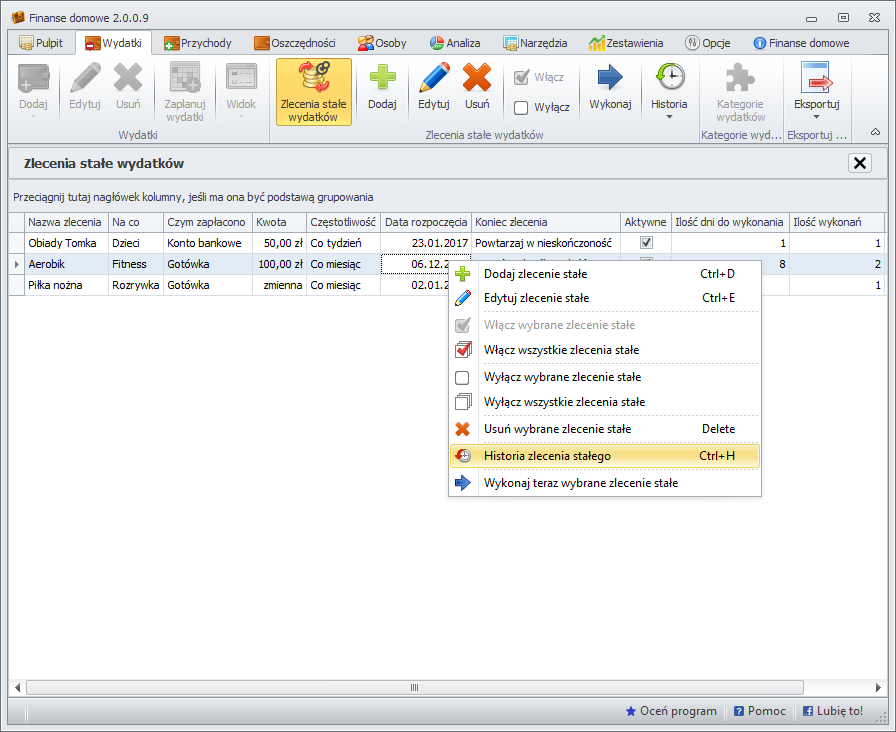Expand the Eksportuj dropdown arrow

(x=816, y=117)
